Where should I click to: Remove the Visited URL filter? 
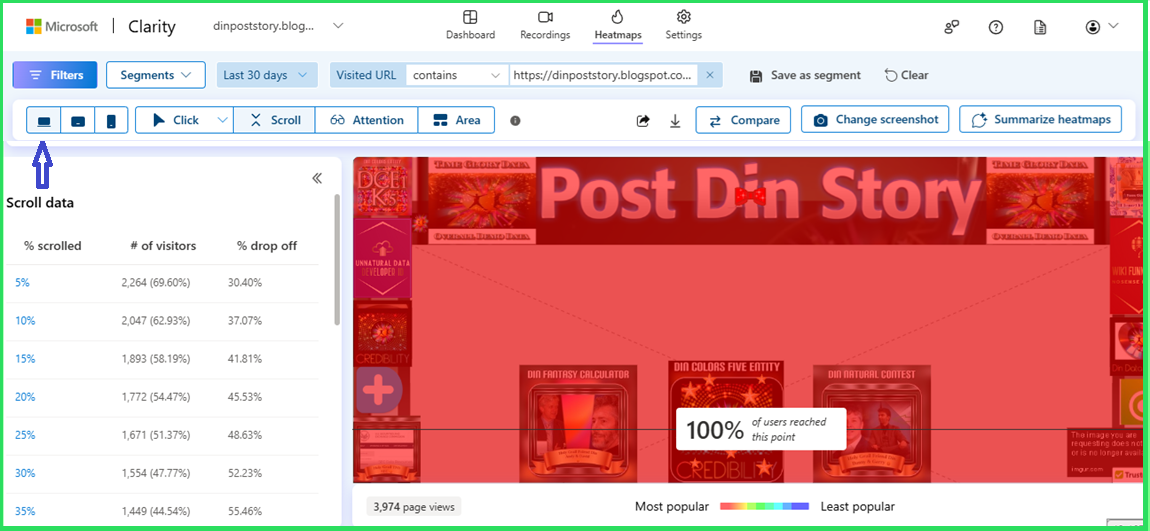click(x=710, y=75)
